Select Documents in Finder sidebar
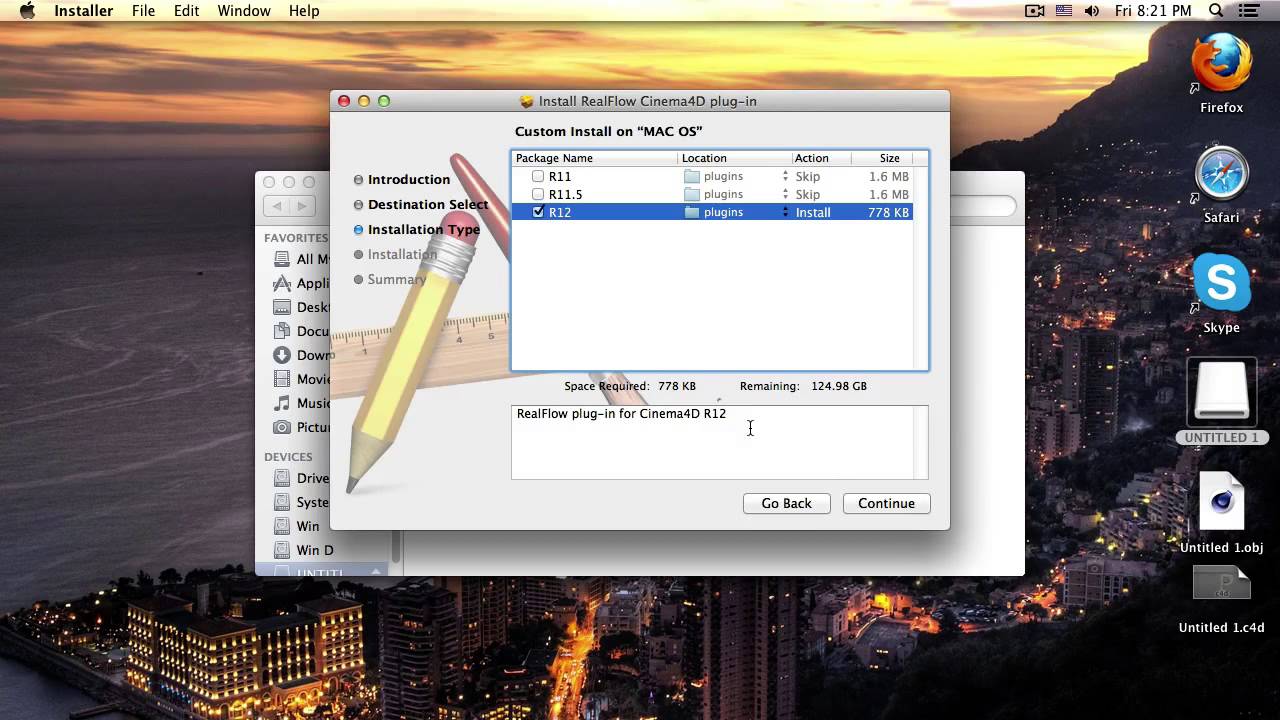 tap(301, 331)
